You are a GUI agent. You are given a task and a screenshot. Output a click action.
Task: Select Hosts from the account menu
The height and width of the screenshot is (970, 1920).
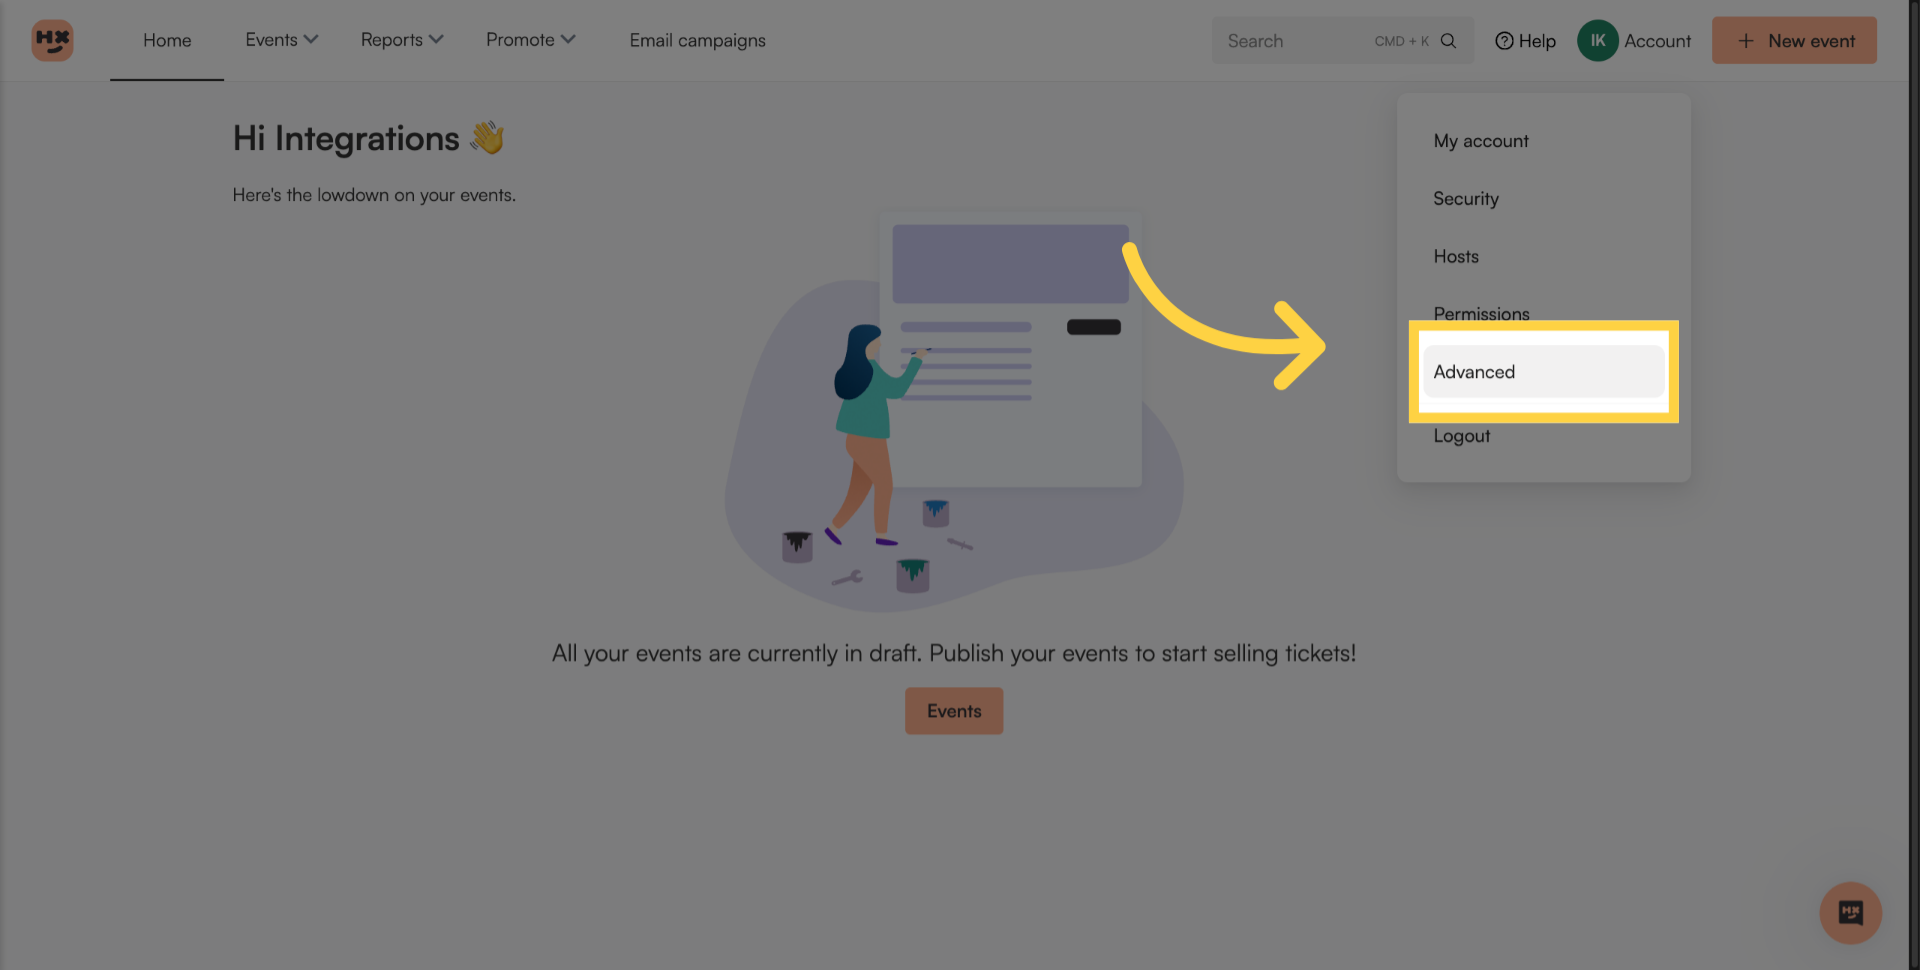point(1456,256)
